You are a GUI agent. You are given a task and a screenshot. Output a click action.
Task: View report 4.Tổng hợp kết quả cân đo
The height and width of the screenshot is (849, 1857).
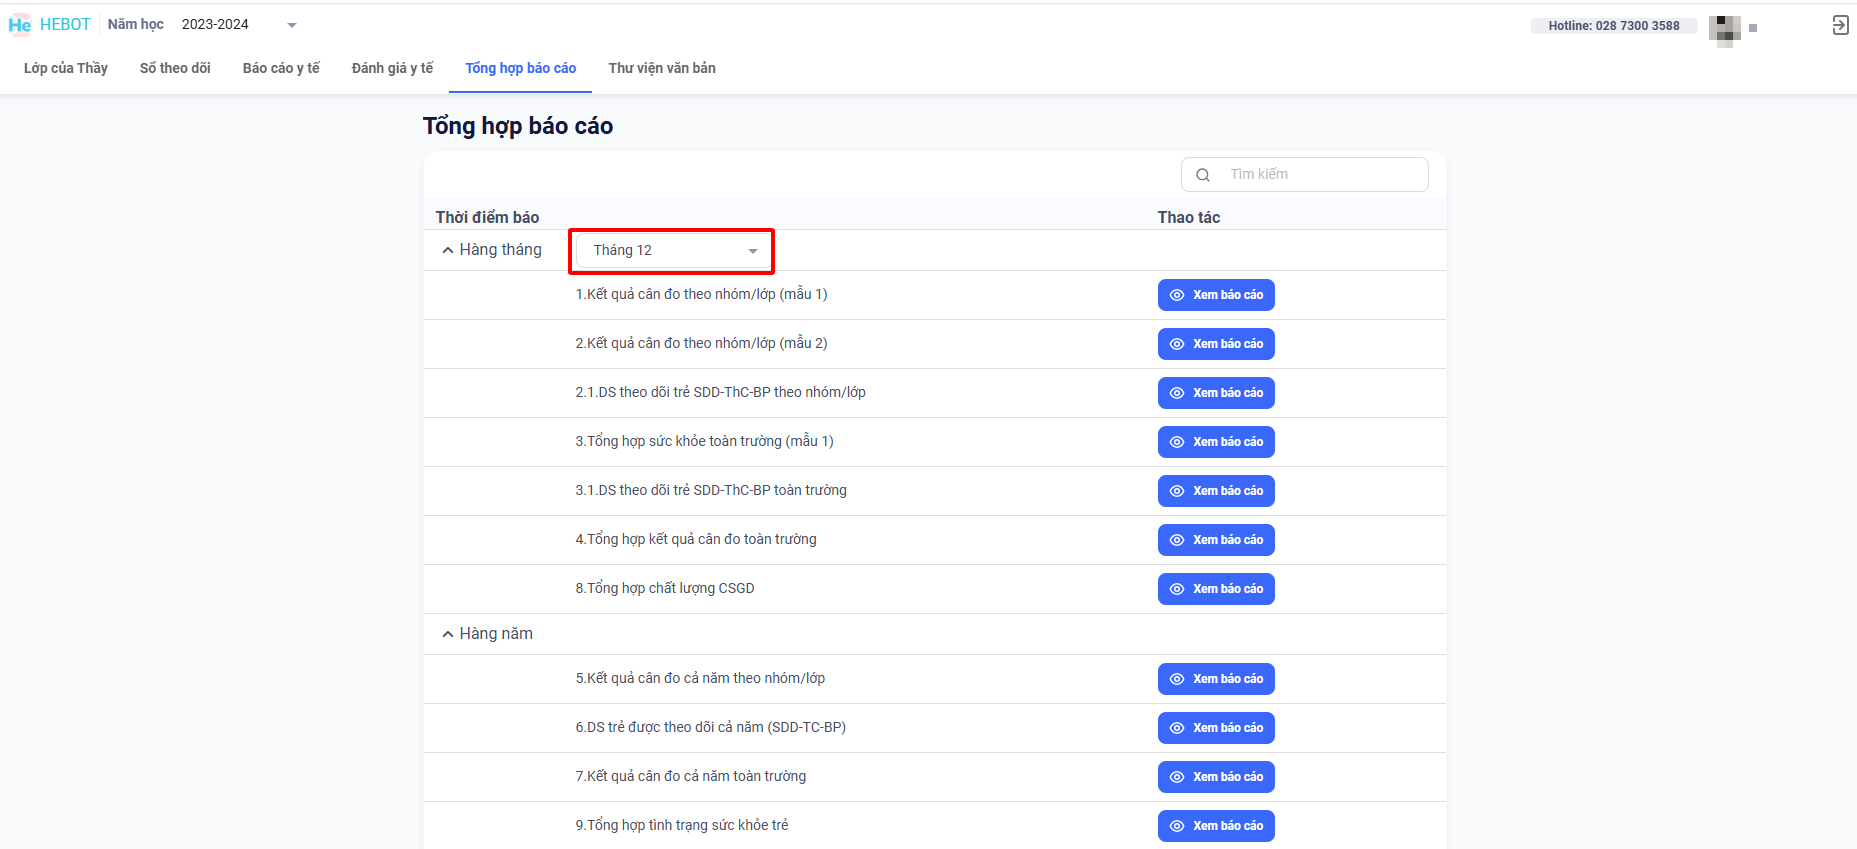pyautogui.click(x=1216, y=540)
